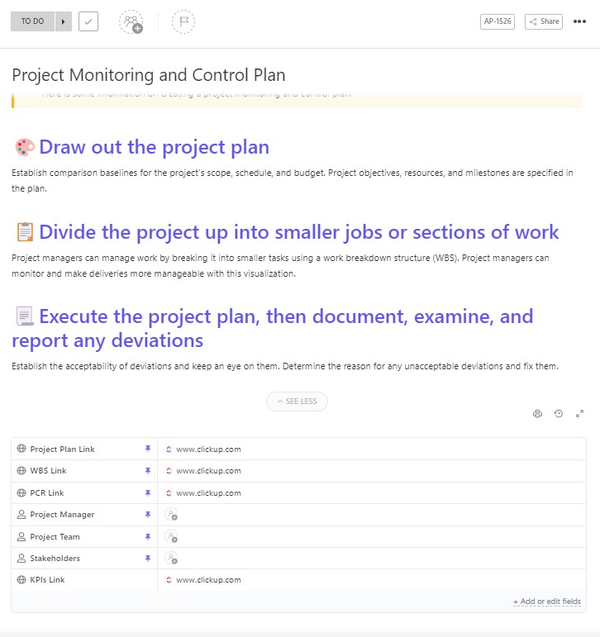Assign a user to Project Manager field
Screen dimensions: 600x637
point(171,514)
